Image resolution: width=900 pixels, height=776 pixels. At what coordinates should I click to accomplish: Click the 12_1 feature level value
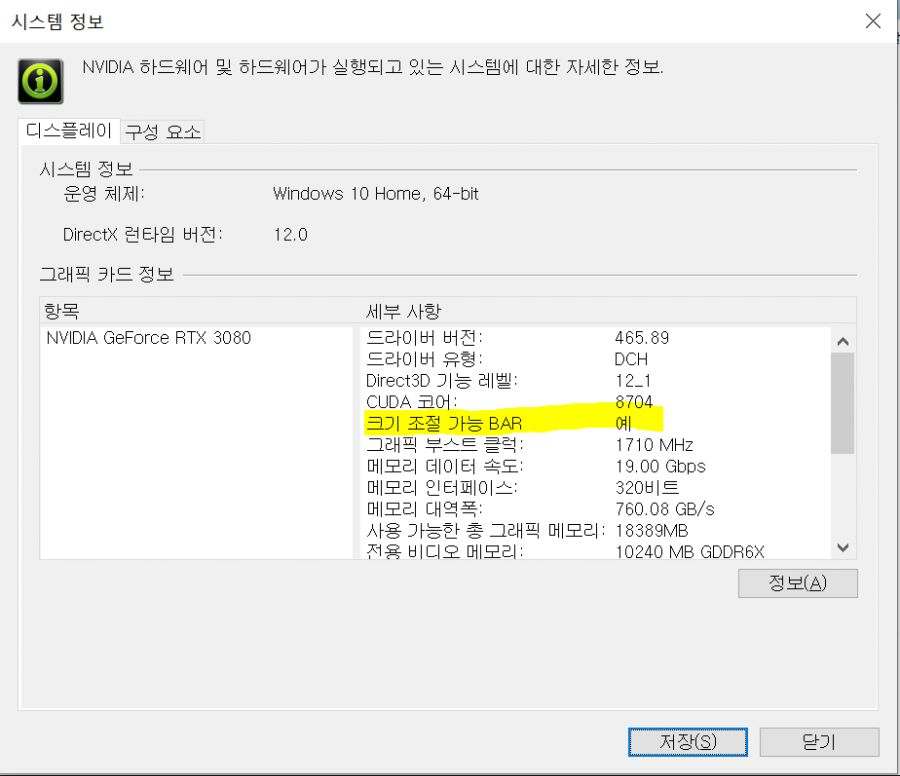pos(633,381)
